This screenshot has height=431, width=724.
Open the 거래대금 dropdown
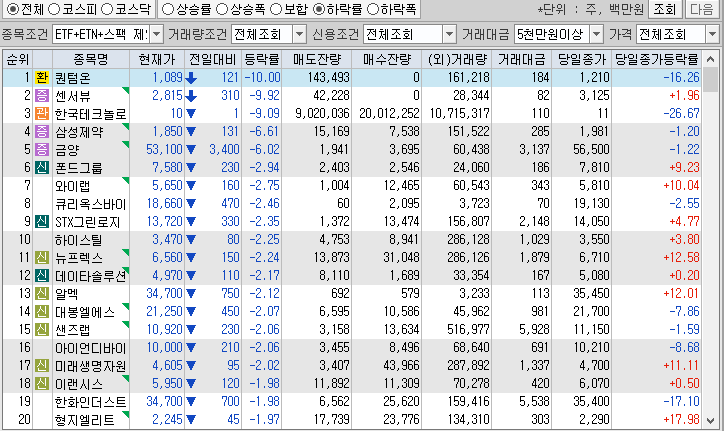point(597,34)
